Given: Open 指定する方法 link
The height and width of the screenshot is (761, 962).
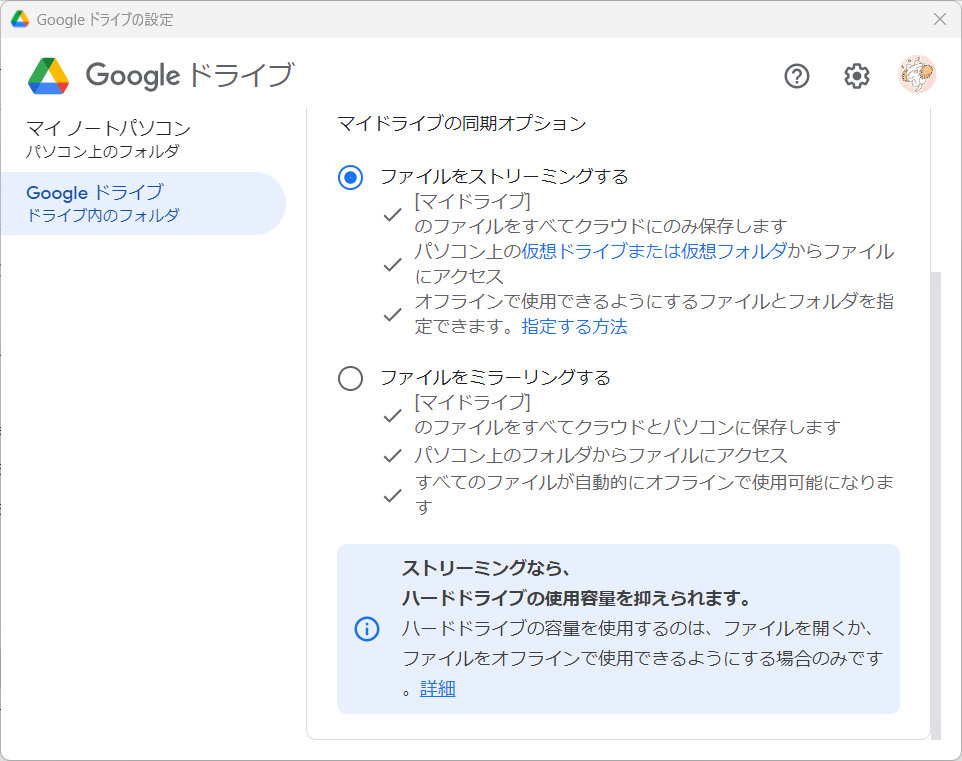Looking at the screenshot, I should pos(574,326).
